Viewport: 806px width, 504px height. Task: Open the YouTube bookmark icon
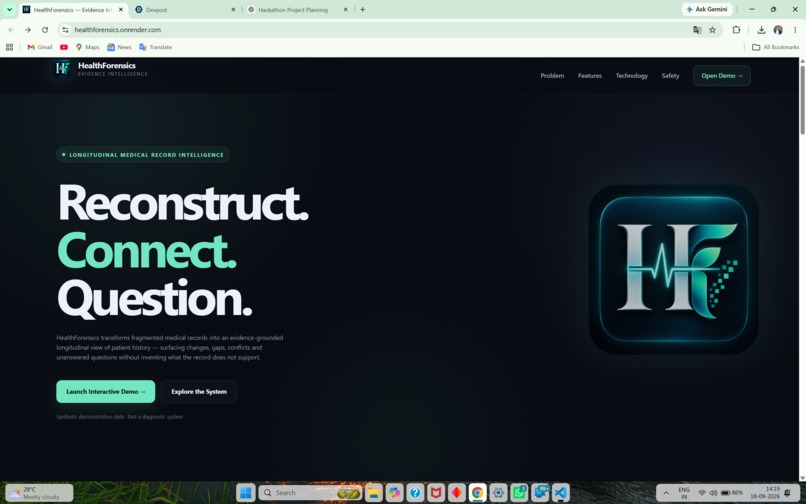click(64, 47)
